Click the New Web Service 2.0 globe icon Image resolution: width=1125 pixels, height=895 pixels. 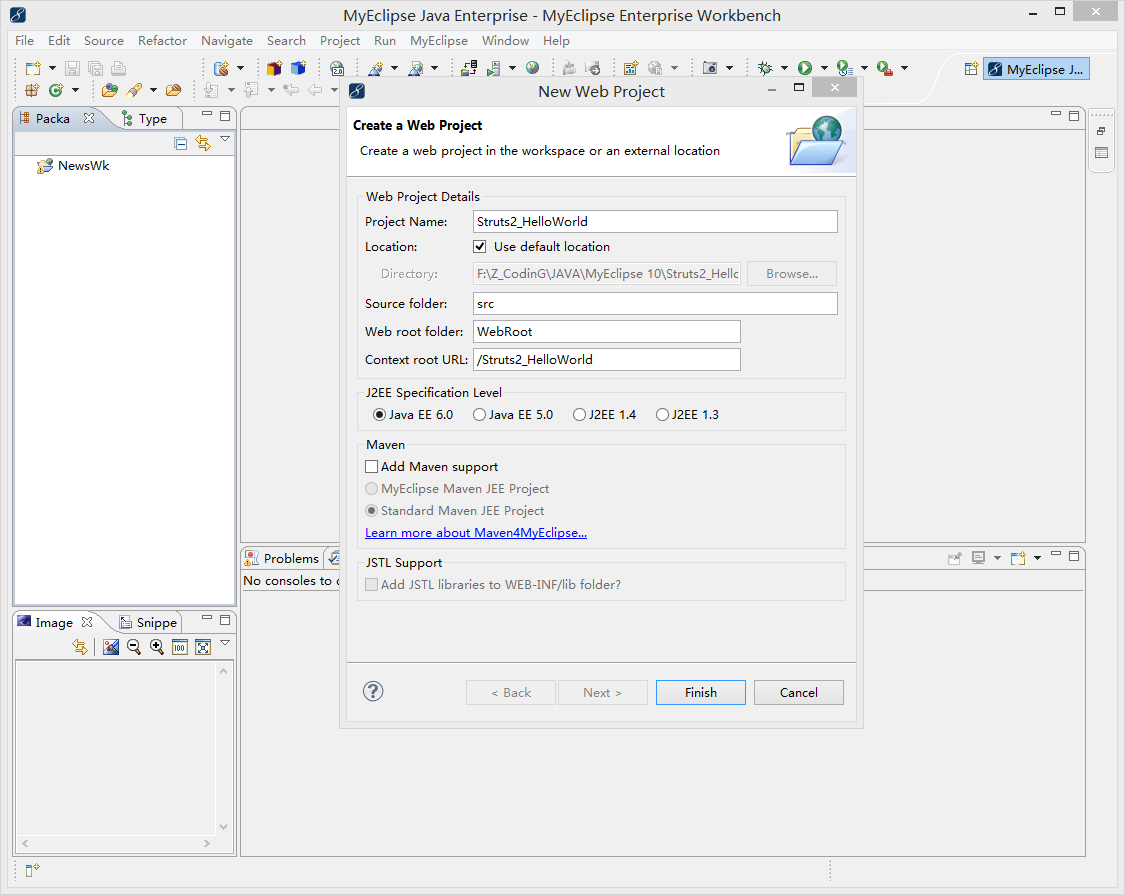point(336,68)
